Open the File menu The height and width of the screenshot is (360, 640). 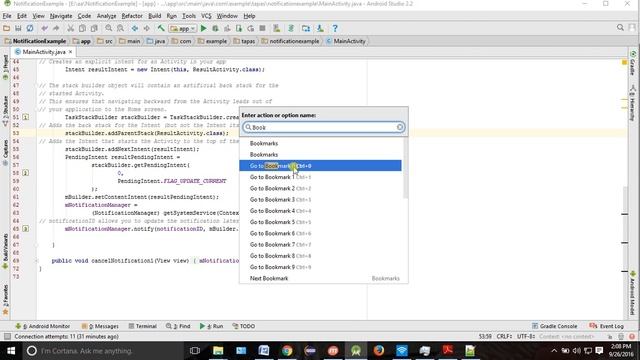point(7,16)
